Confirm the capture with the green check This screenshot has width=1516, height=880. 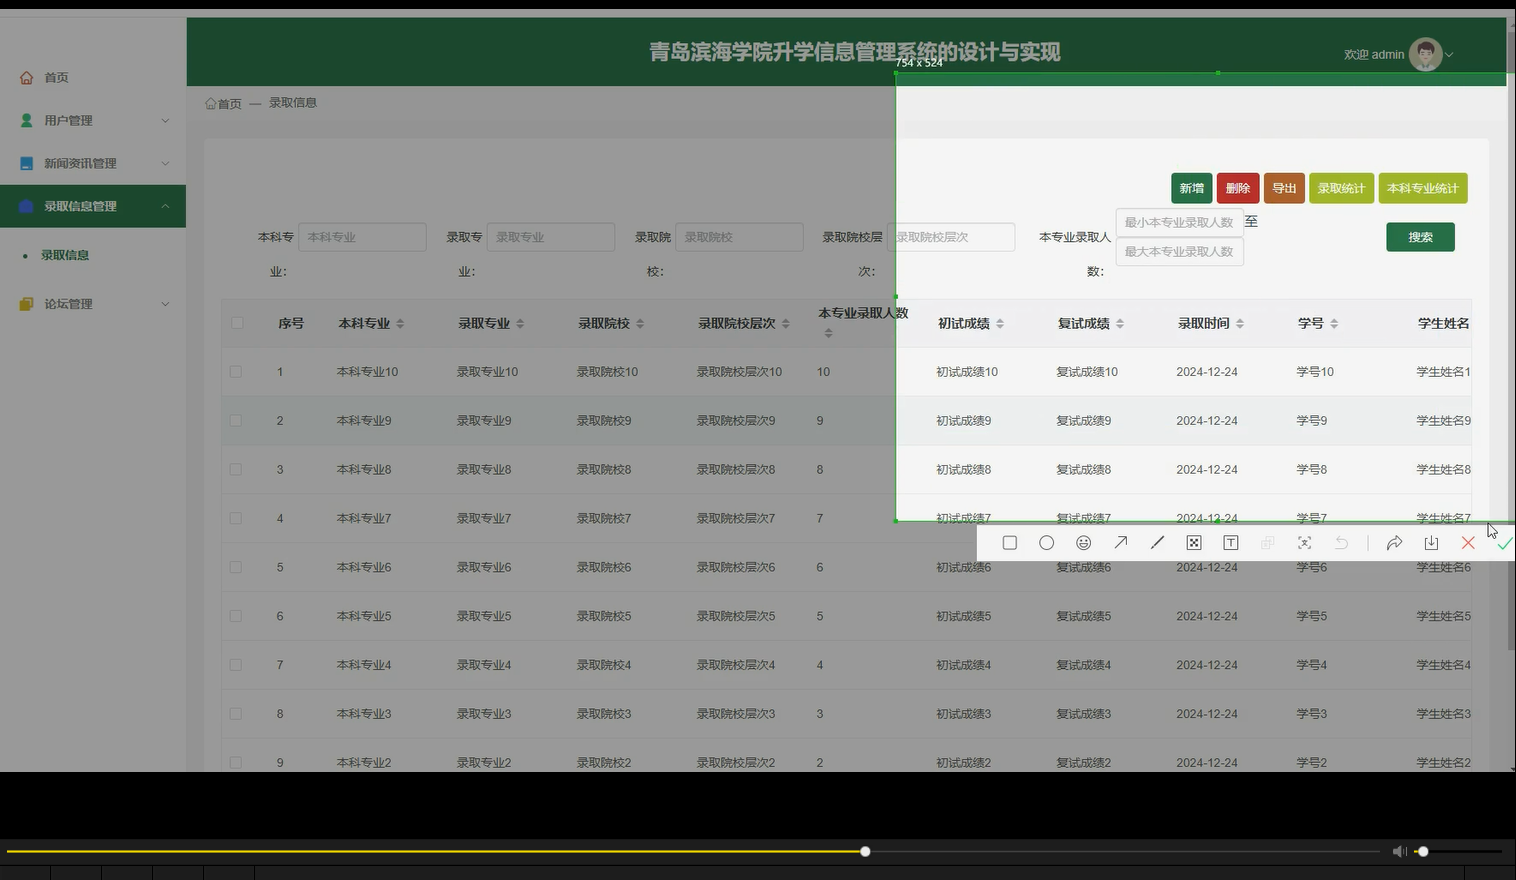pos(1504,542)
